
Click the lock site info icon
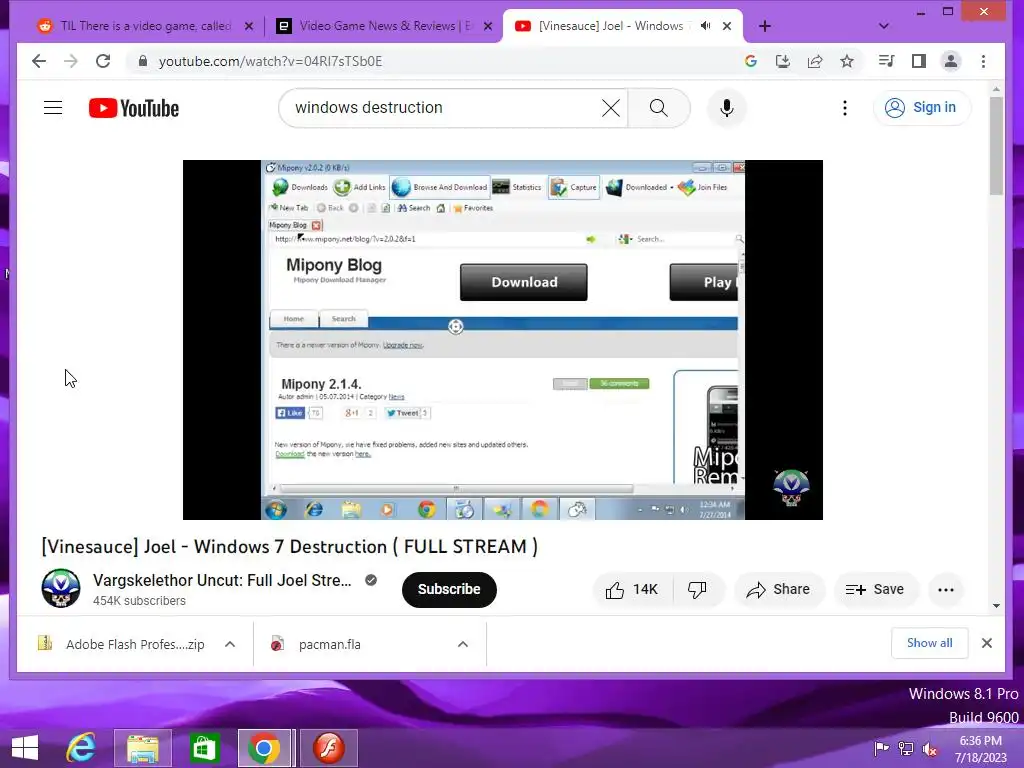tap(143, 61)
